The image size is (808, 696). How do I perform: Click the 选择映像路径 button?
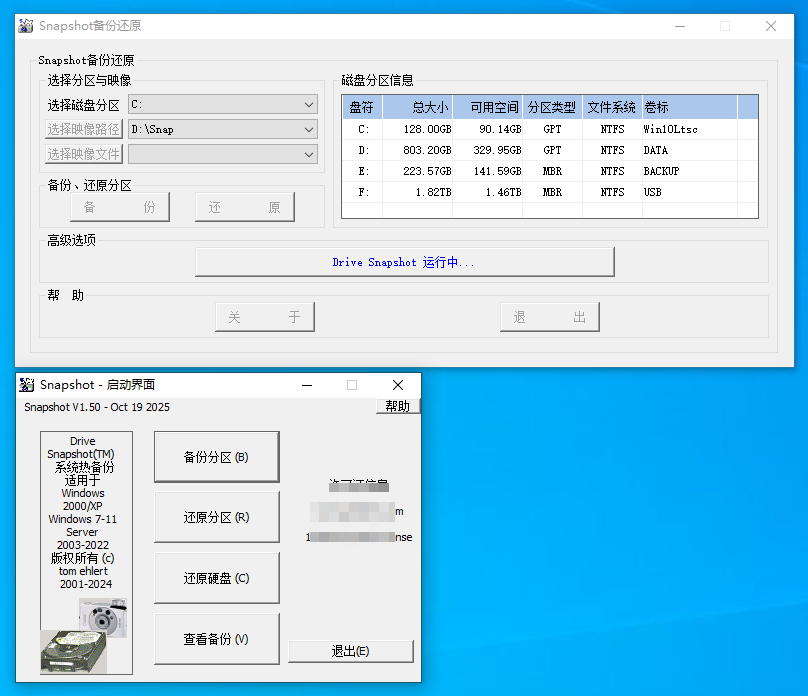point(83,129)
